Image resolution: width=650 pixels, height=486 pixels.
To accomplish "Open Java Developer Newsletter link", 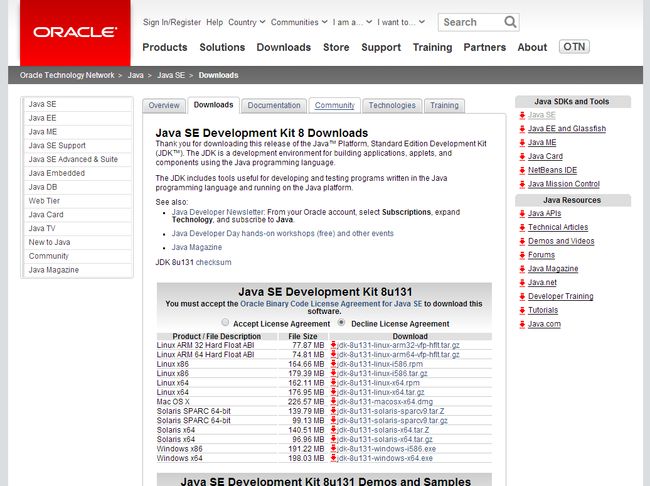I will pyautogui.click(x=218, y=212).
